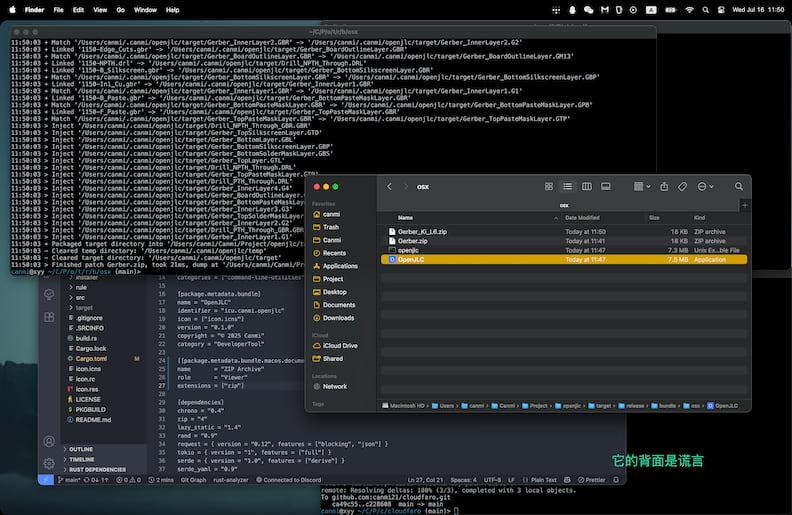The height and width of the screenshot is (515, 792).
Task: Click Prettier in VS Code status bar
Action: tap(594, 480)
